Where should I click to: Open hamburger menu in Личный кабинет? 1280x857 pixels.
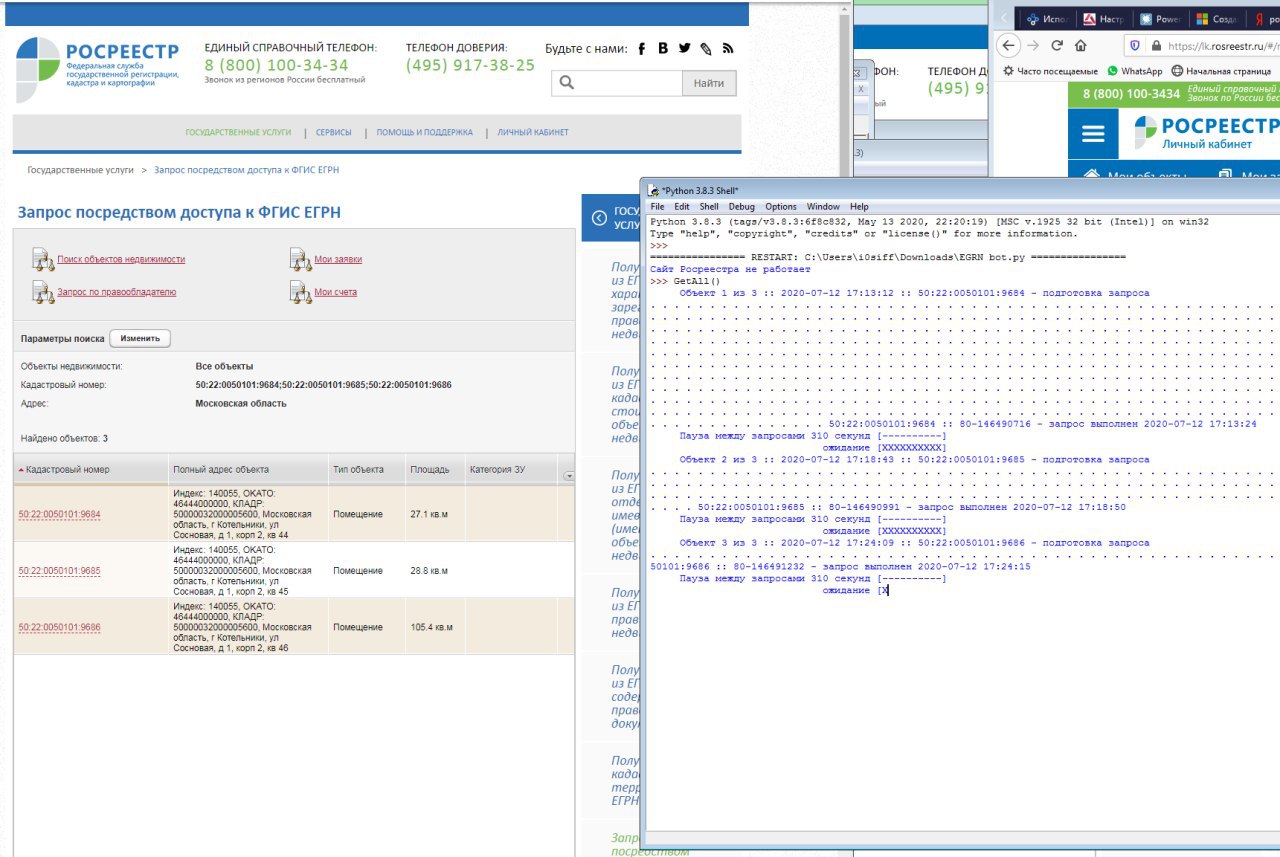tap(1094, 134)
